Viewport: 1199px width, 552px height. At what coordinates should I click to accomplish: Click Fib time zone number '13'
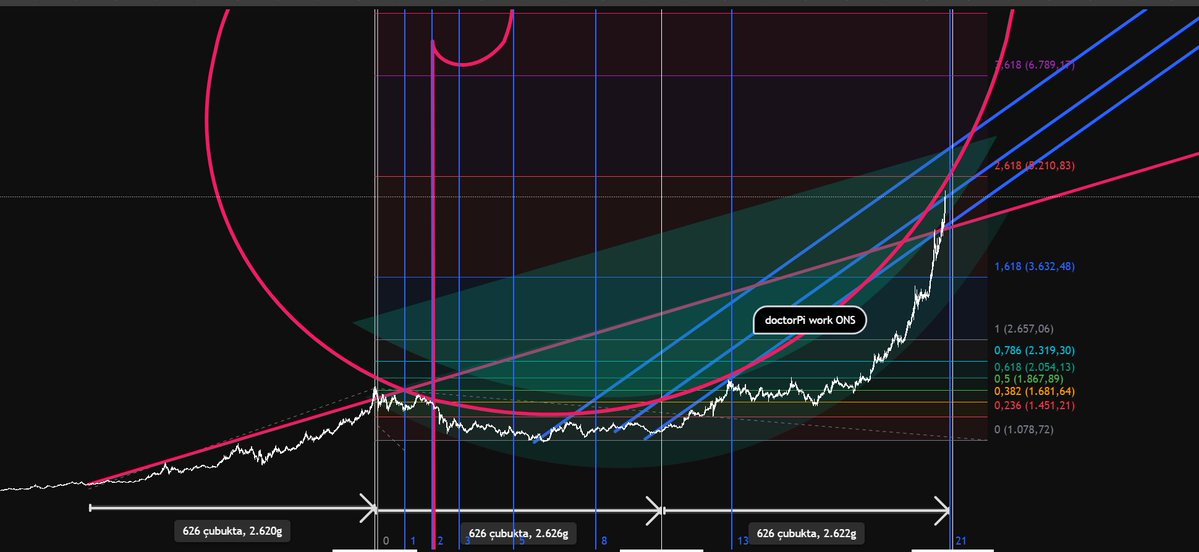tap(743, 541)
